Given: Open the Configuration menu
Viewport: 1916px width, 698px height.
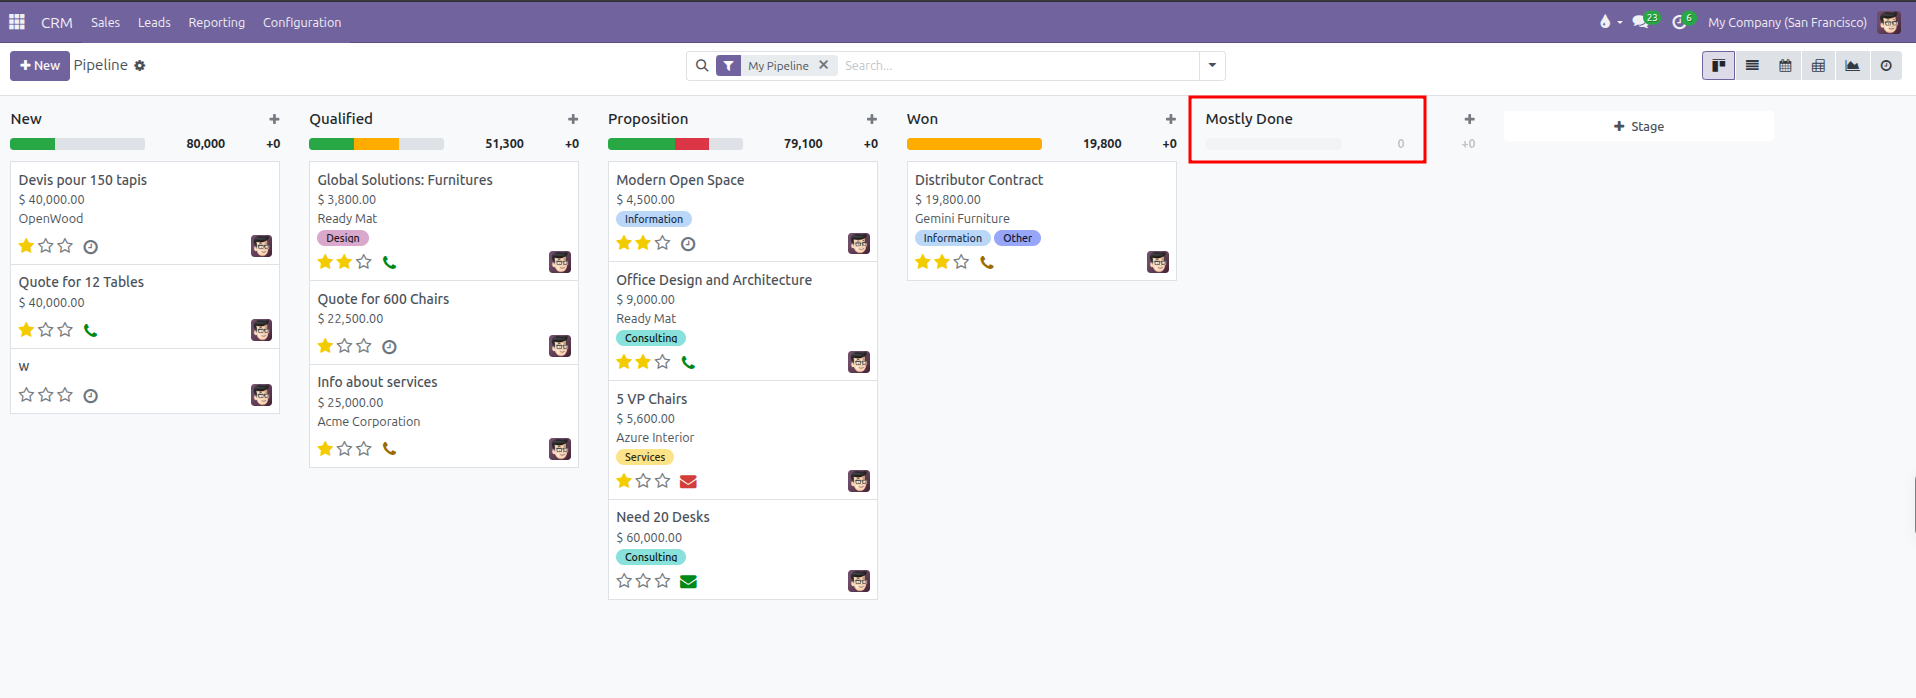Looking at the screenshot, I should point(302,22).
